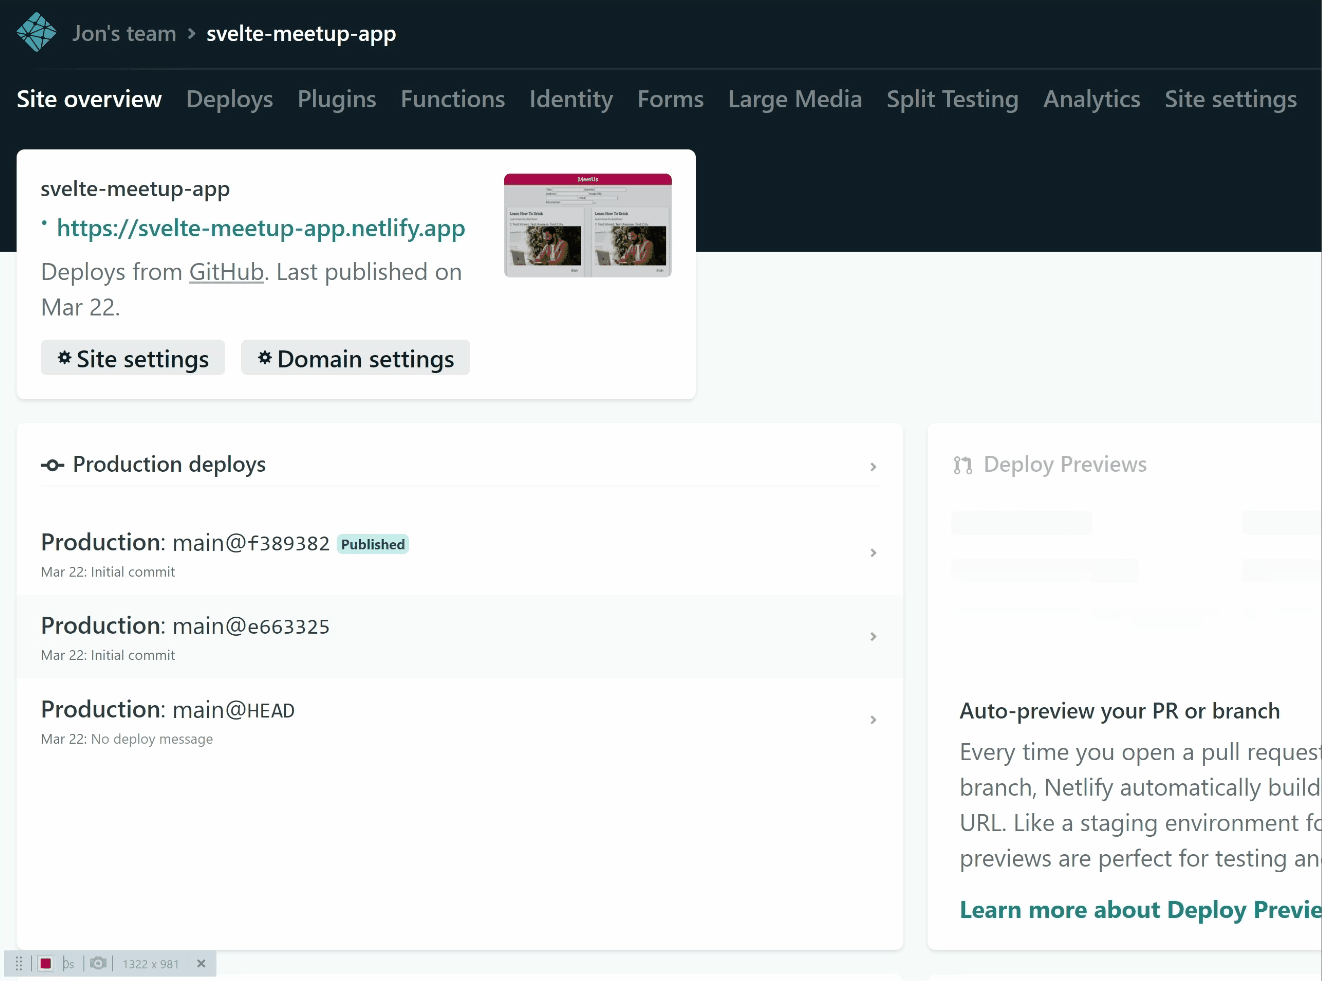Switch to the Deploys tab
The width and height of the screenshot is (1322, 981).
click(229, 99)
